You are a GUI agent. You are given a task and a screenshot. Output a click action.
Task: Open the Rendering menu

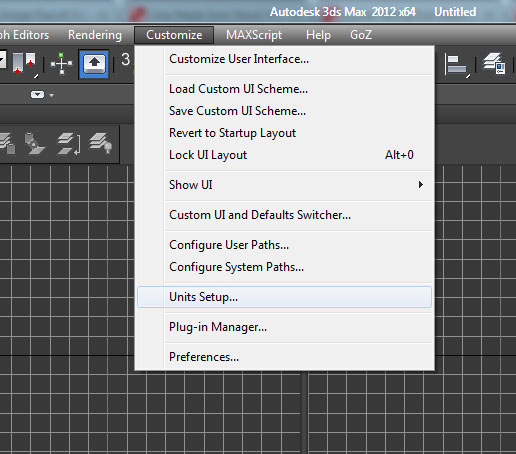[x=95, y=35]
